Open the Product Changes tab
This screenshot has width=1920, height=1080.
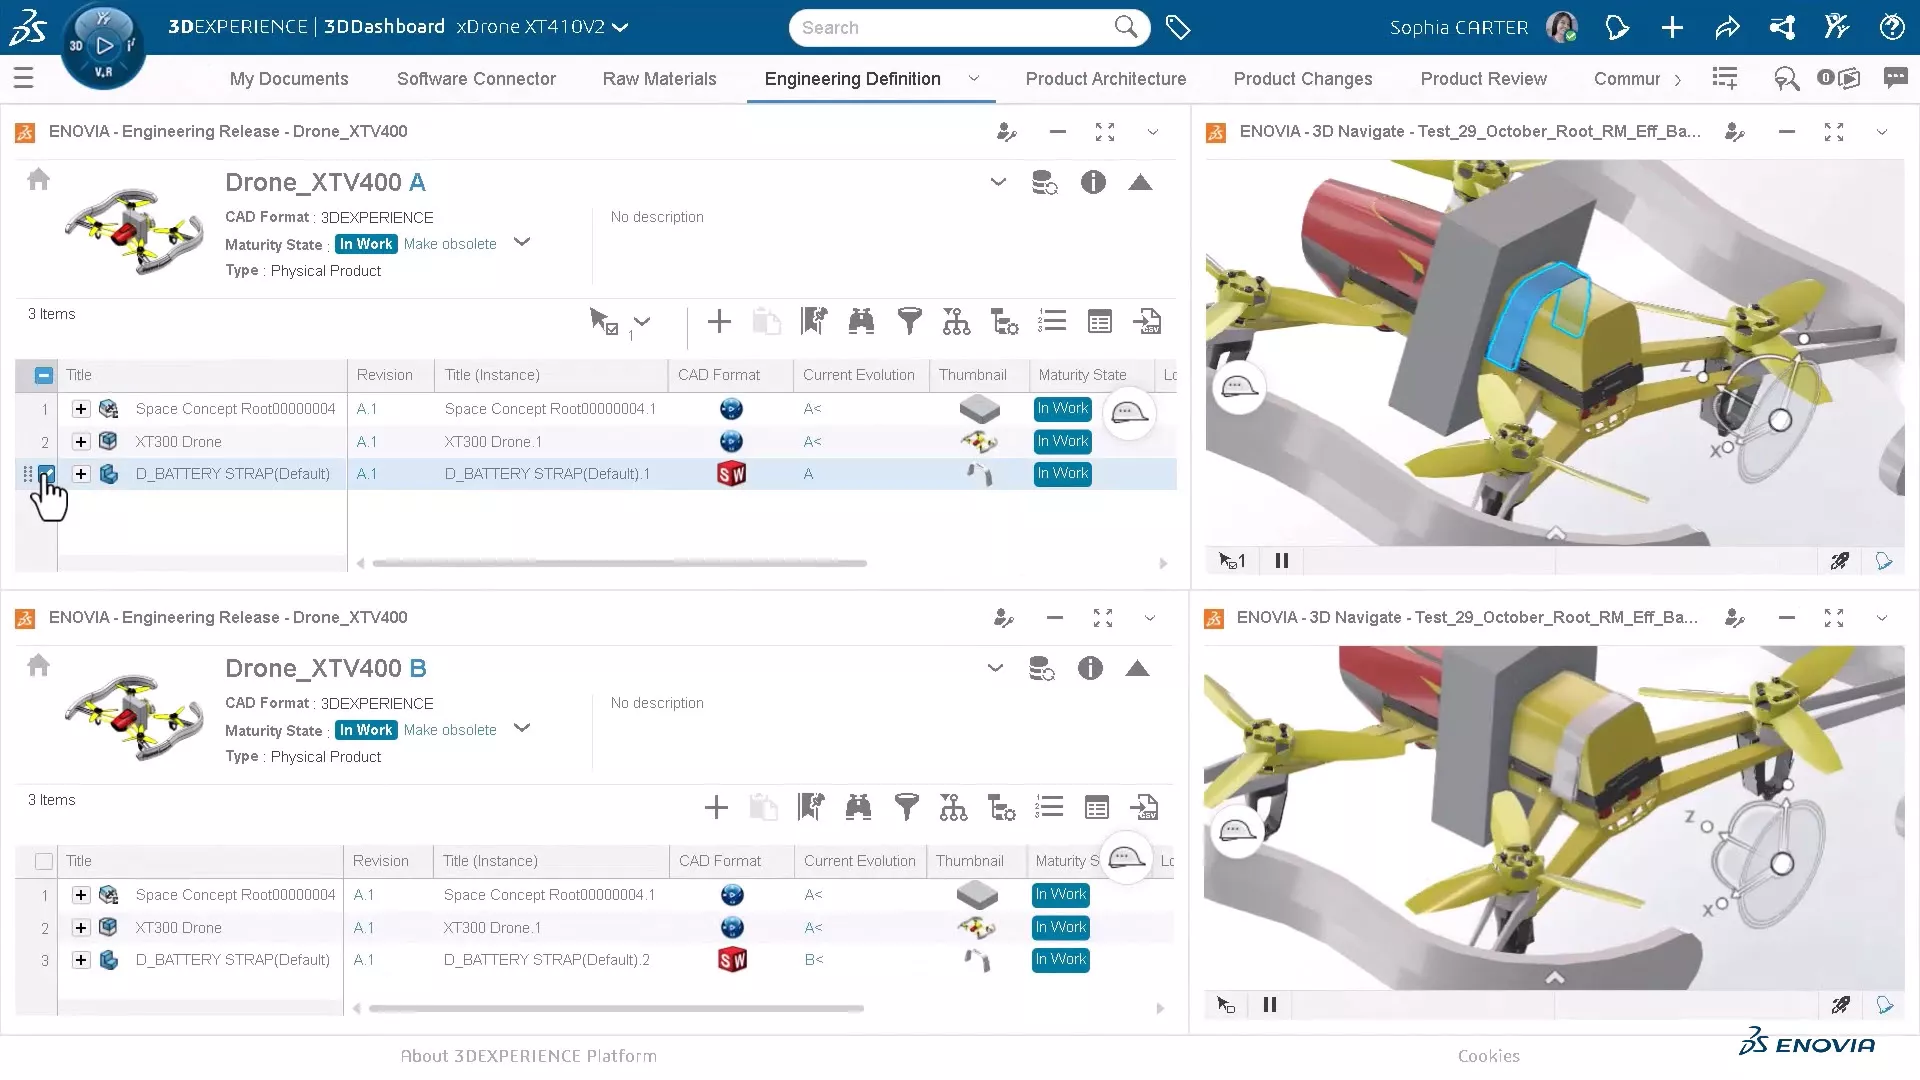pyautogui.click(x=1303, y=79)
